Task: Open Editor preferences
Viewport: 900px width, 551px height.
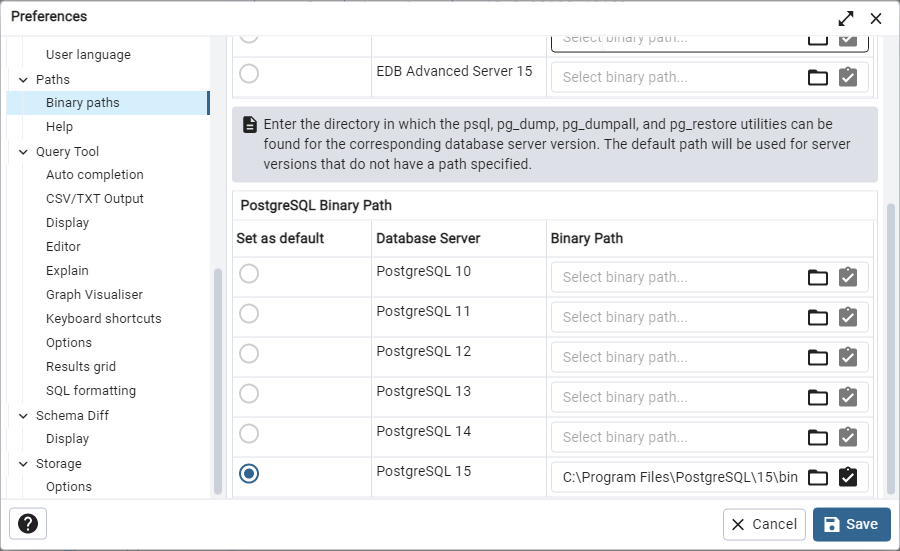Action: [63, 247]
